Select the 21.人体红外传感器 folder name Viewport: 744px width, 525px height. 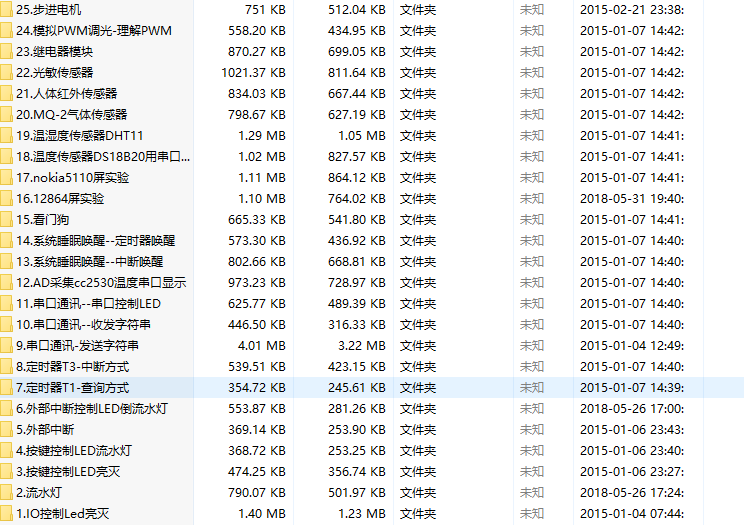(66, 94)
